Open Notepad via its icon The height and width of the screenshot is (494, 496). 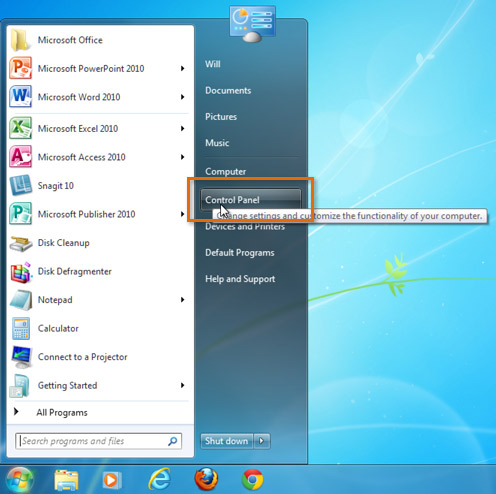(x=21, y=300)
